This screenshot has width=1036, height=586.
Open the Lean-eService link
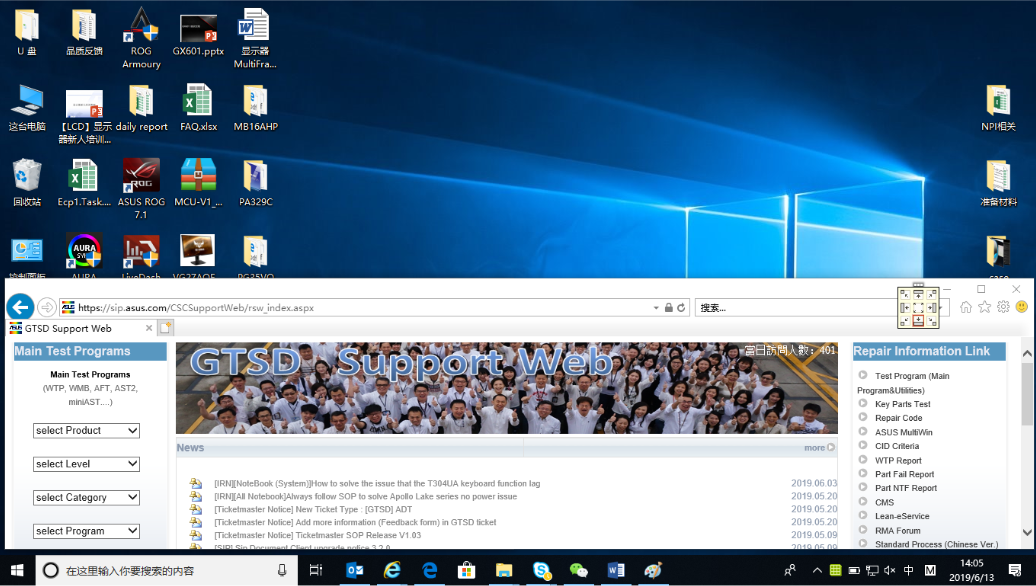[x=902, y=516]
